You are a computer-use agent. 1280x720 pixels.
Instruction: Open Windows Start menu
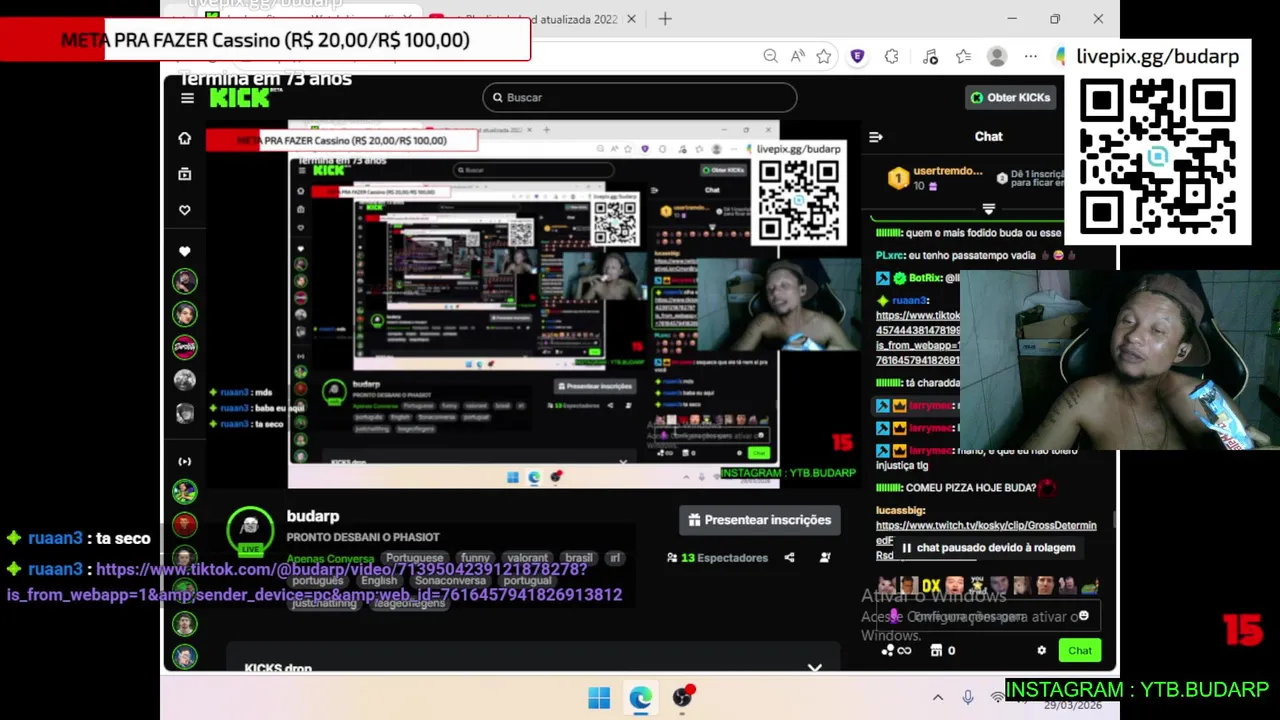[x=599, y=698]
